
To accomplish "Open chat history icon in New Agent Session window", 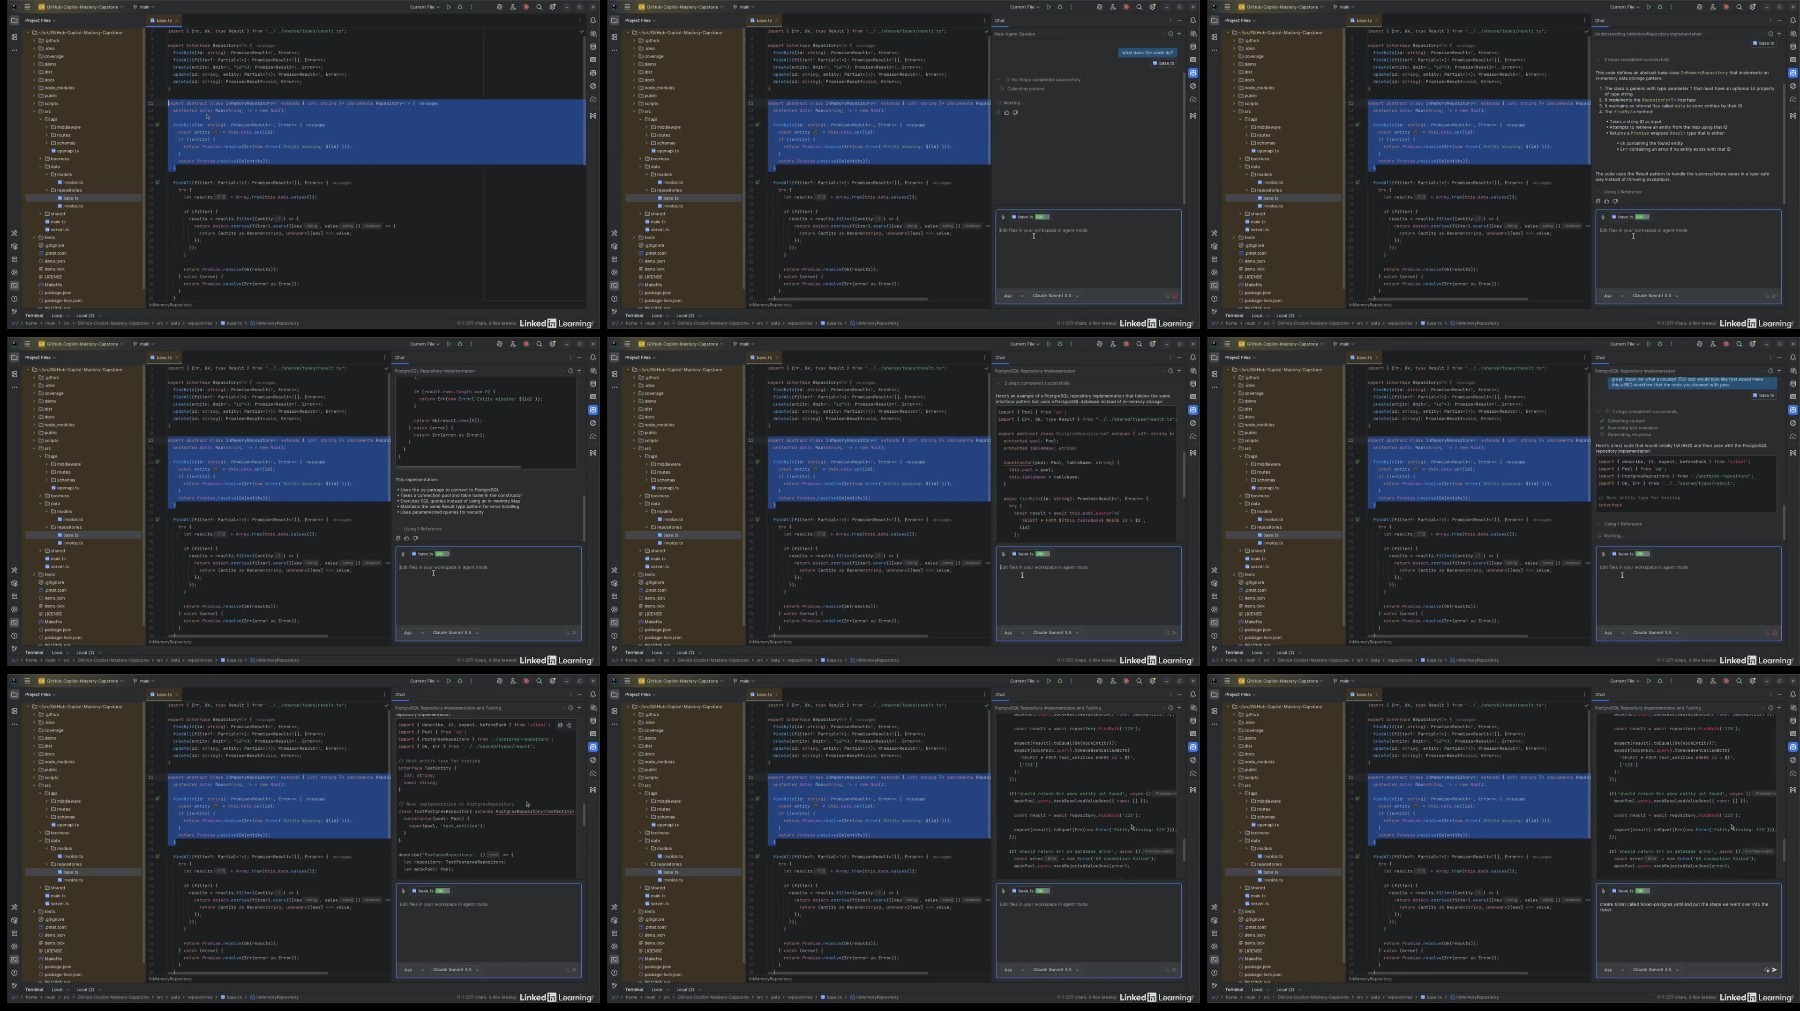I will [x=1170, y=34].
